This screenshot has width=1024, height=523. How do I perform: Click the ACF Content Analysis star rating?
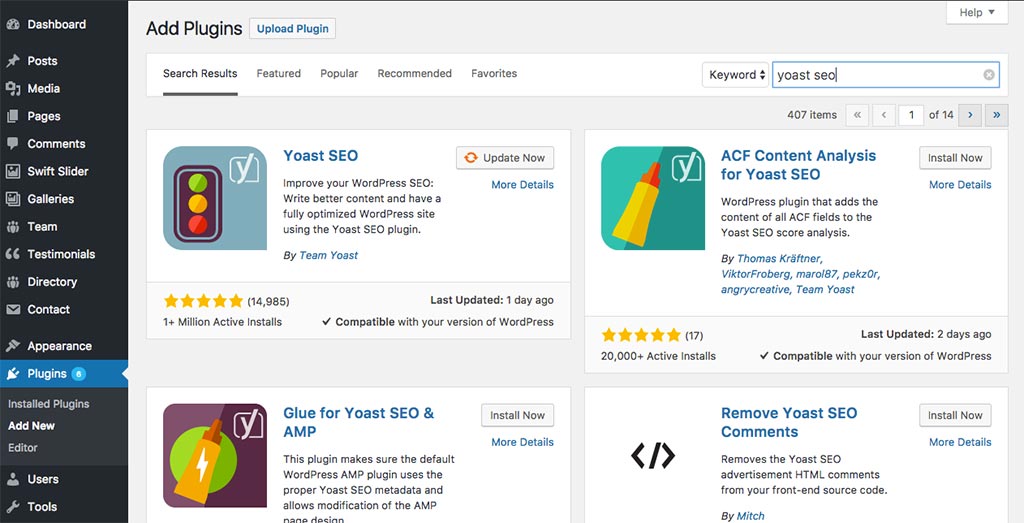(x=641, y=336)
